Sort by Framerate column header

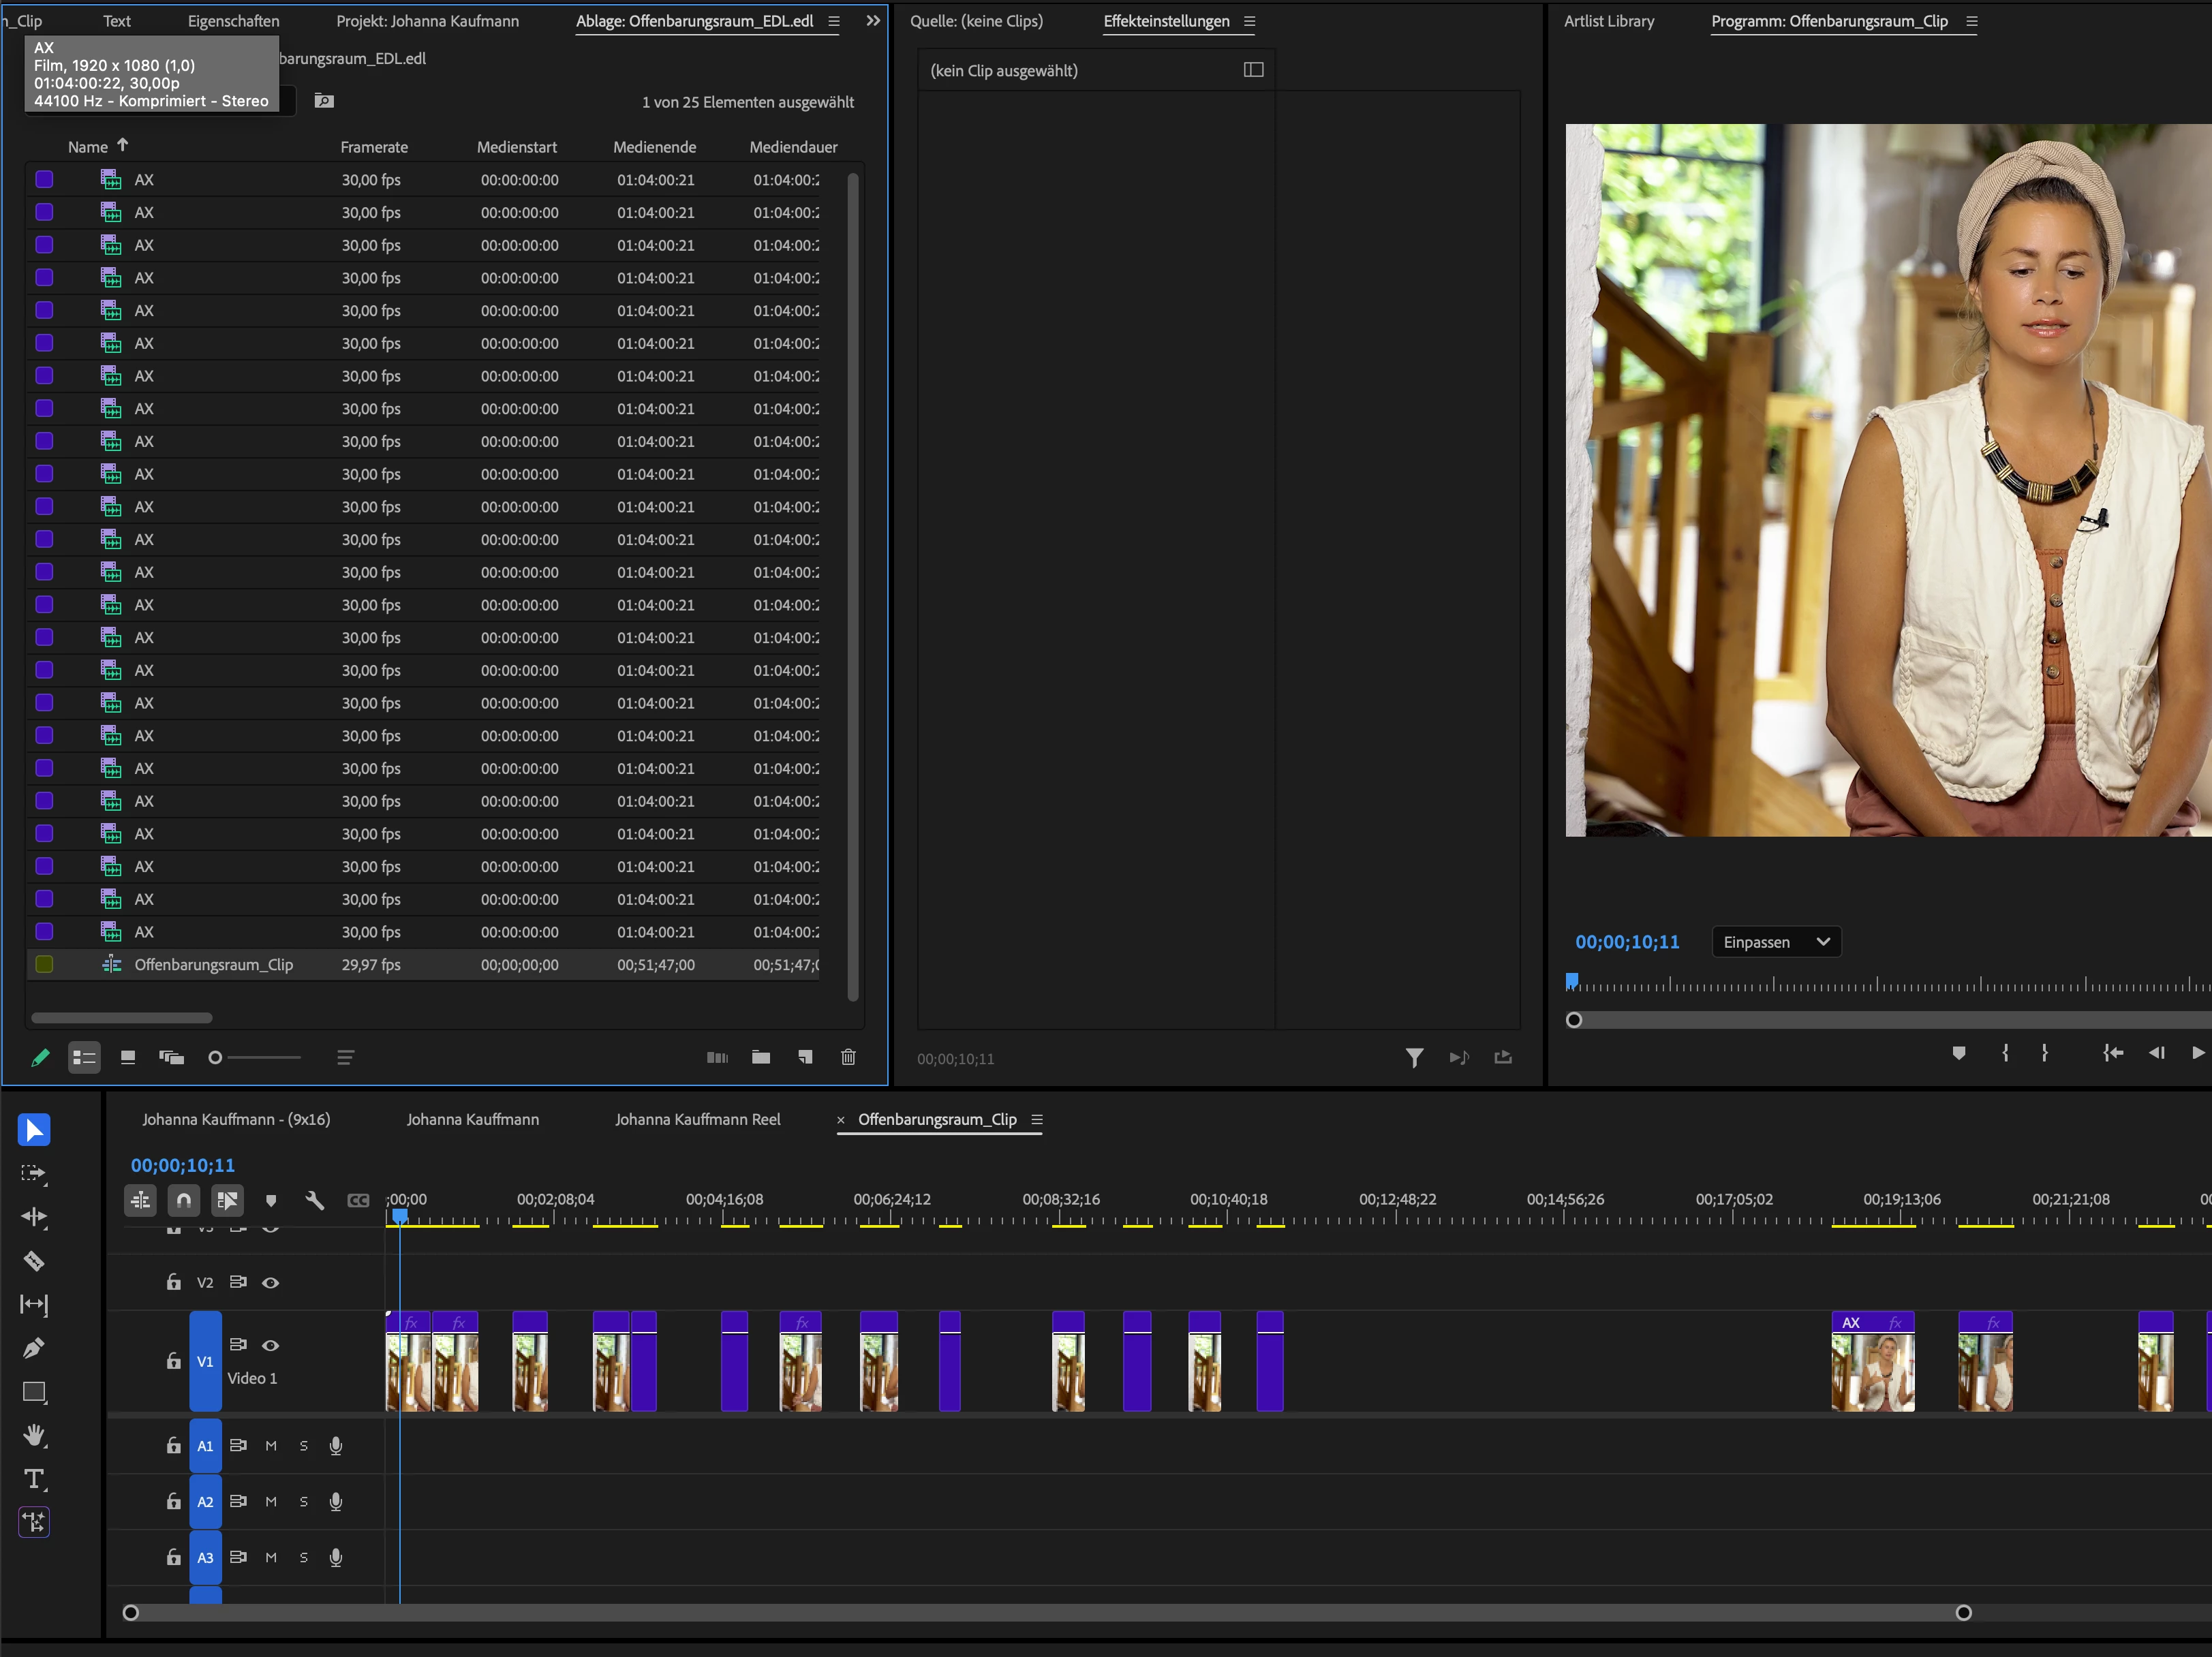click(x=374, y=147)
